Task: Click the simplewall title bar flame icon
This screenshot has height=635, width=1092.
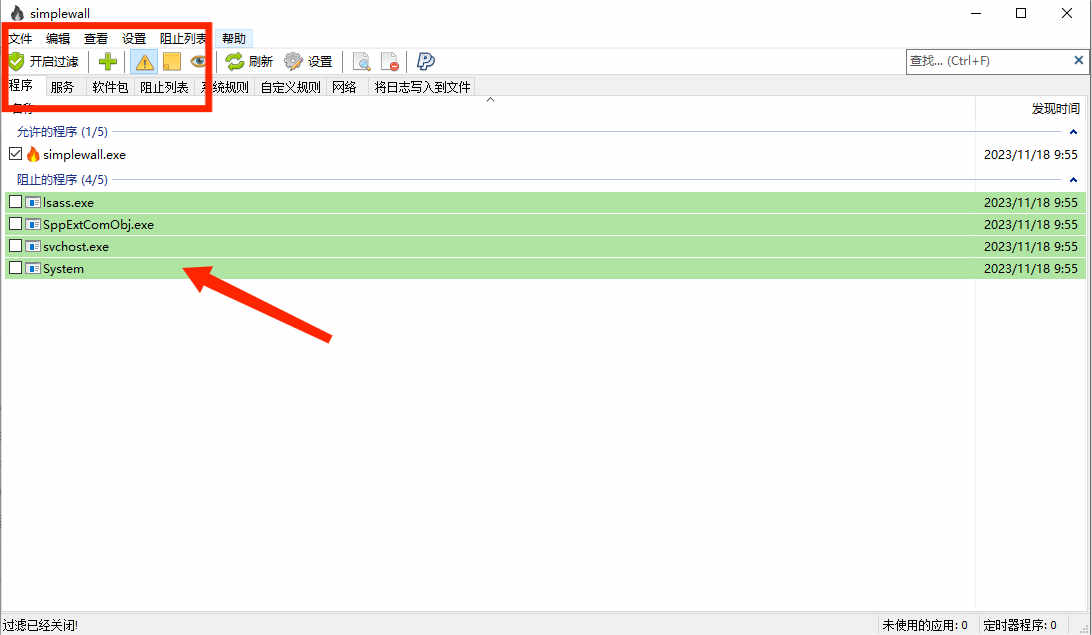Action: [x=17, y=13]
